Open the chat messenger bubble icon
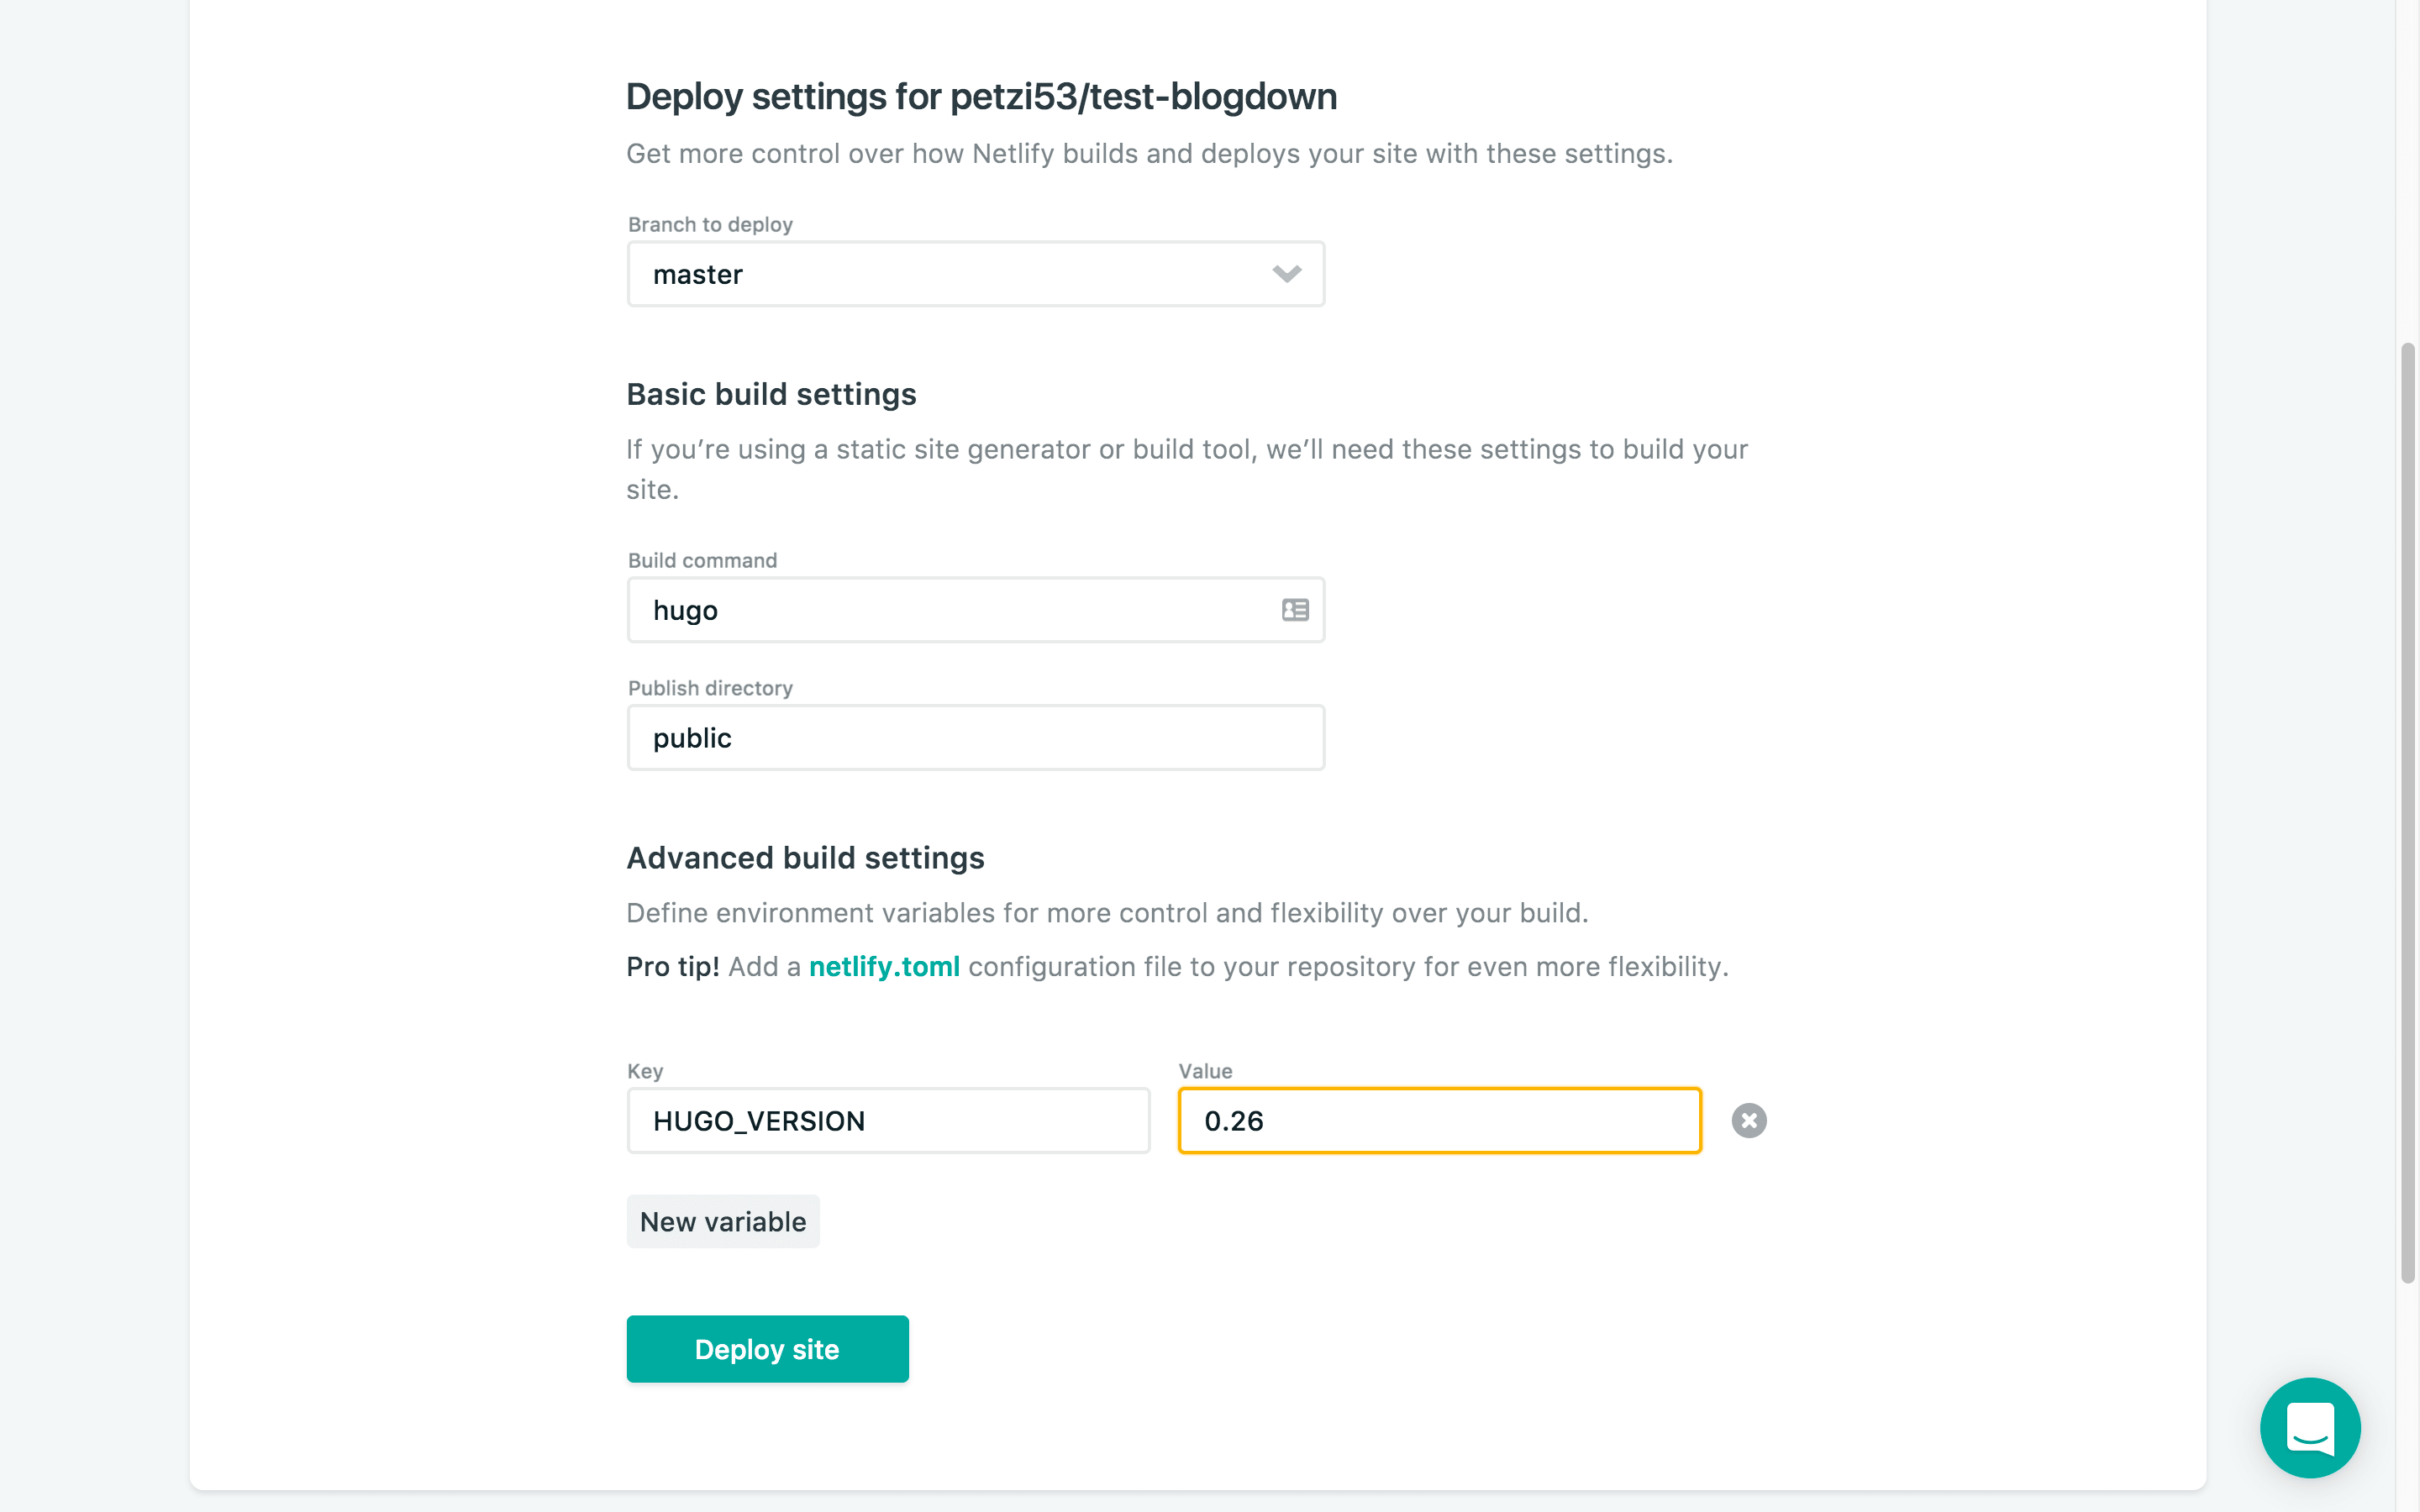Image resolution: width=2420 pixels, height=1512 pixels. pos(2309,1427)
